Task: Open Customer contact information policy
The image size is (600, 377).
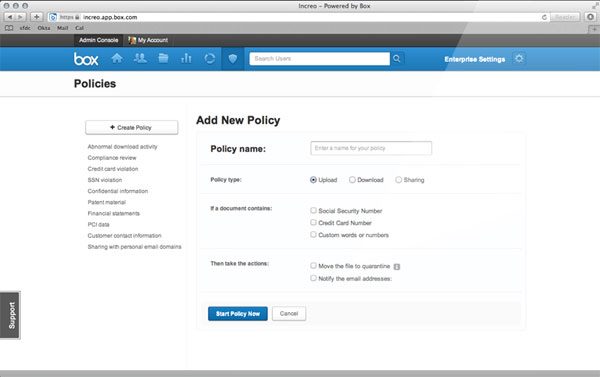Action: 124,236
